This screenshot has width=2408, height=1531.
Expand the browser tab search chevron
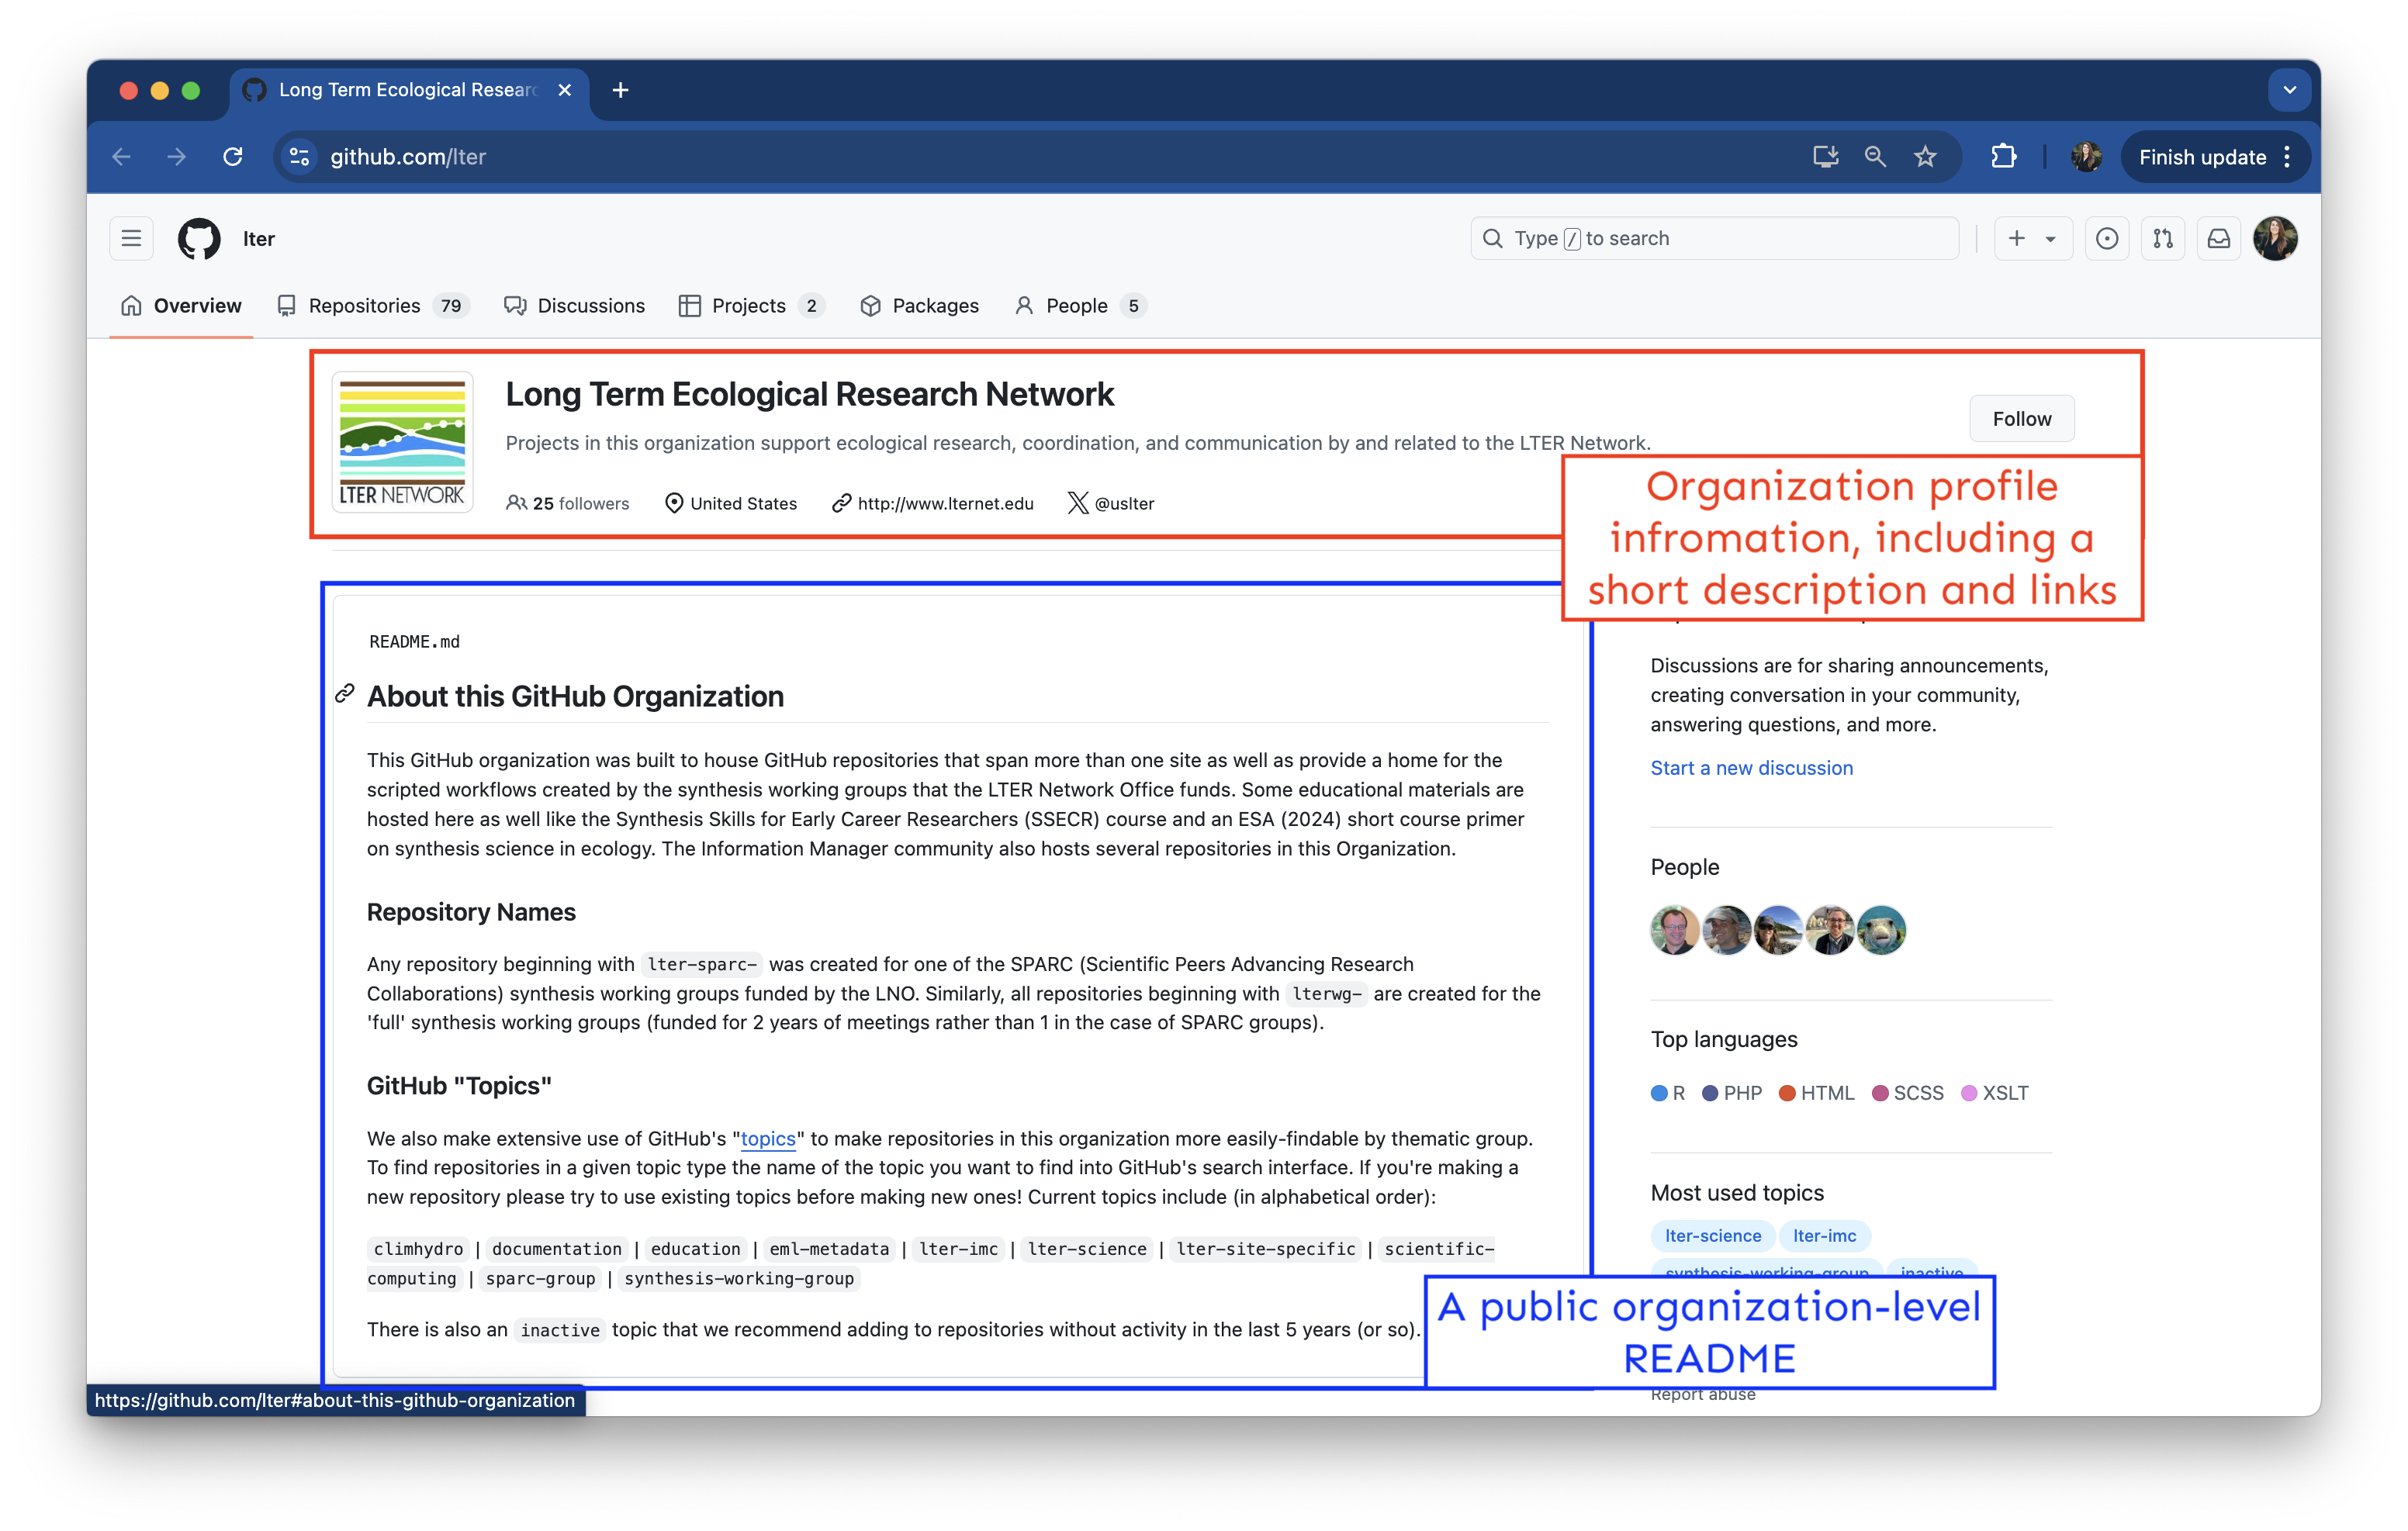[2289, 90]
